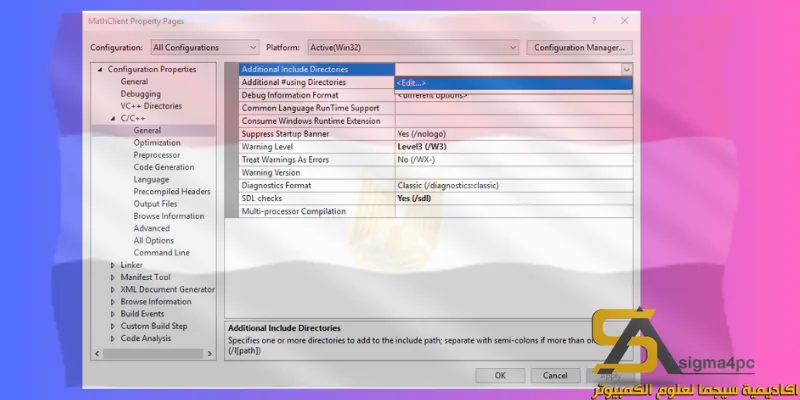Open the Optimization page

(x=157, y=143)
